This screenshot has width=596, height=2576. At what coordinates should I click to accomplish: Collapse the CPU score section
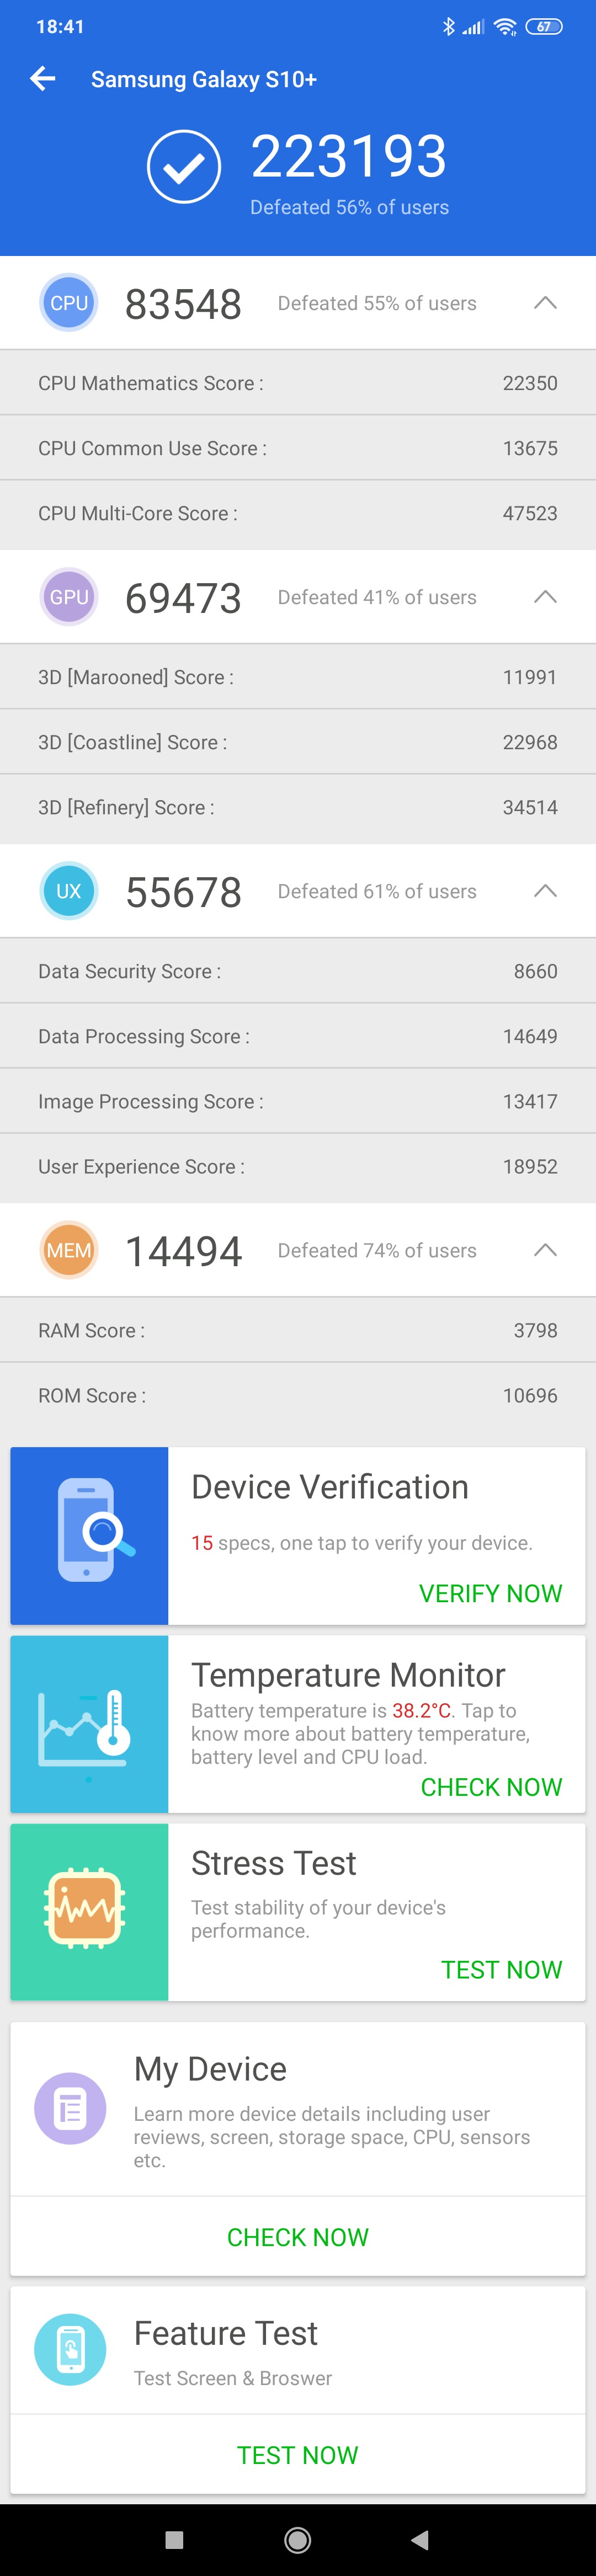tap(545, 303)
